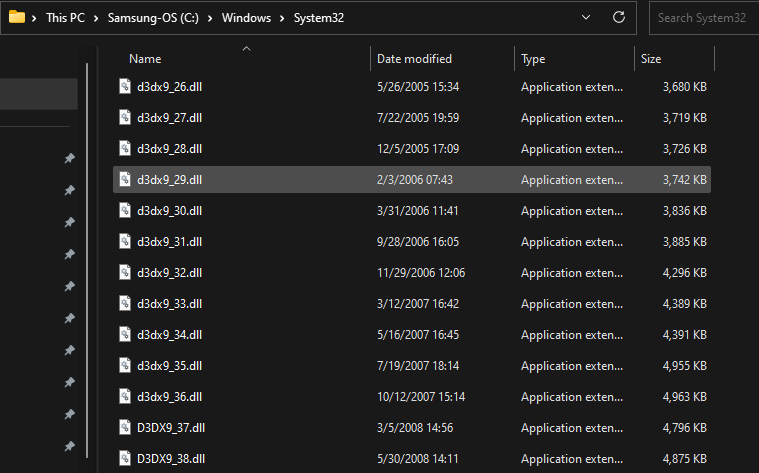The height and width of the screenshot is (473, 759).
Task: Sort by the Type column header
Action: click(533, 59)
